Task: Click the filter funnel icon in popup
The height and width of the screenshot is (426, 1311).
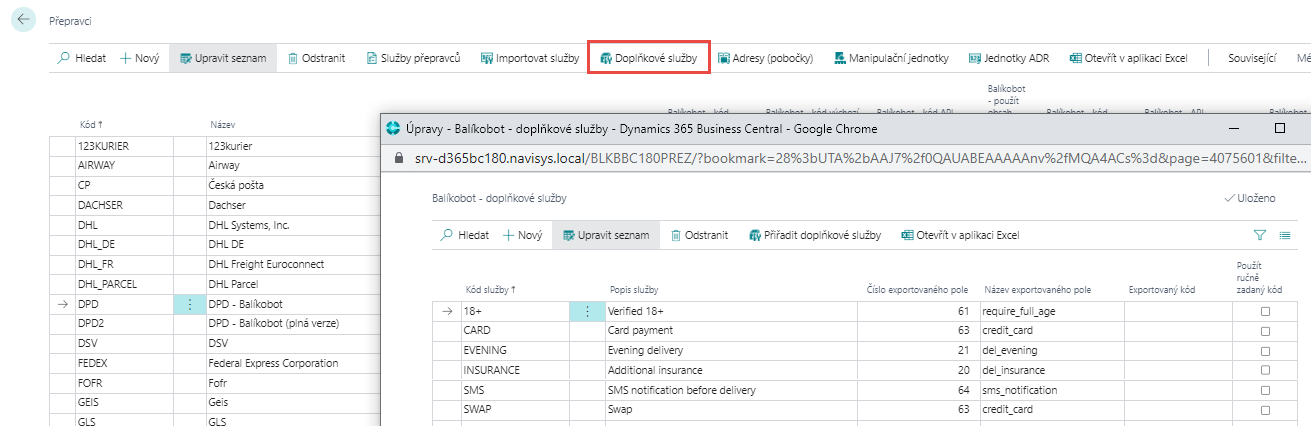Action: (x=1259, y=235)
